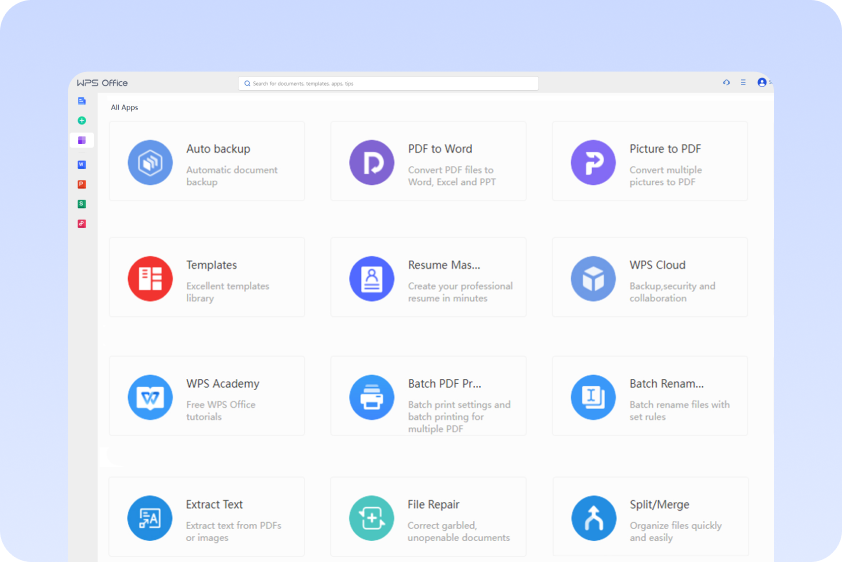Click the WPS Cloud title
The image size is (842, 562).
click(x=657, y=265)
